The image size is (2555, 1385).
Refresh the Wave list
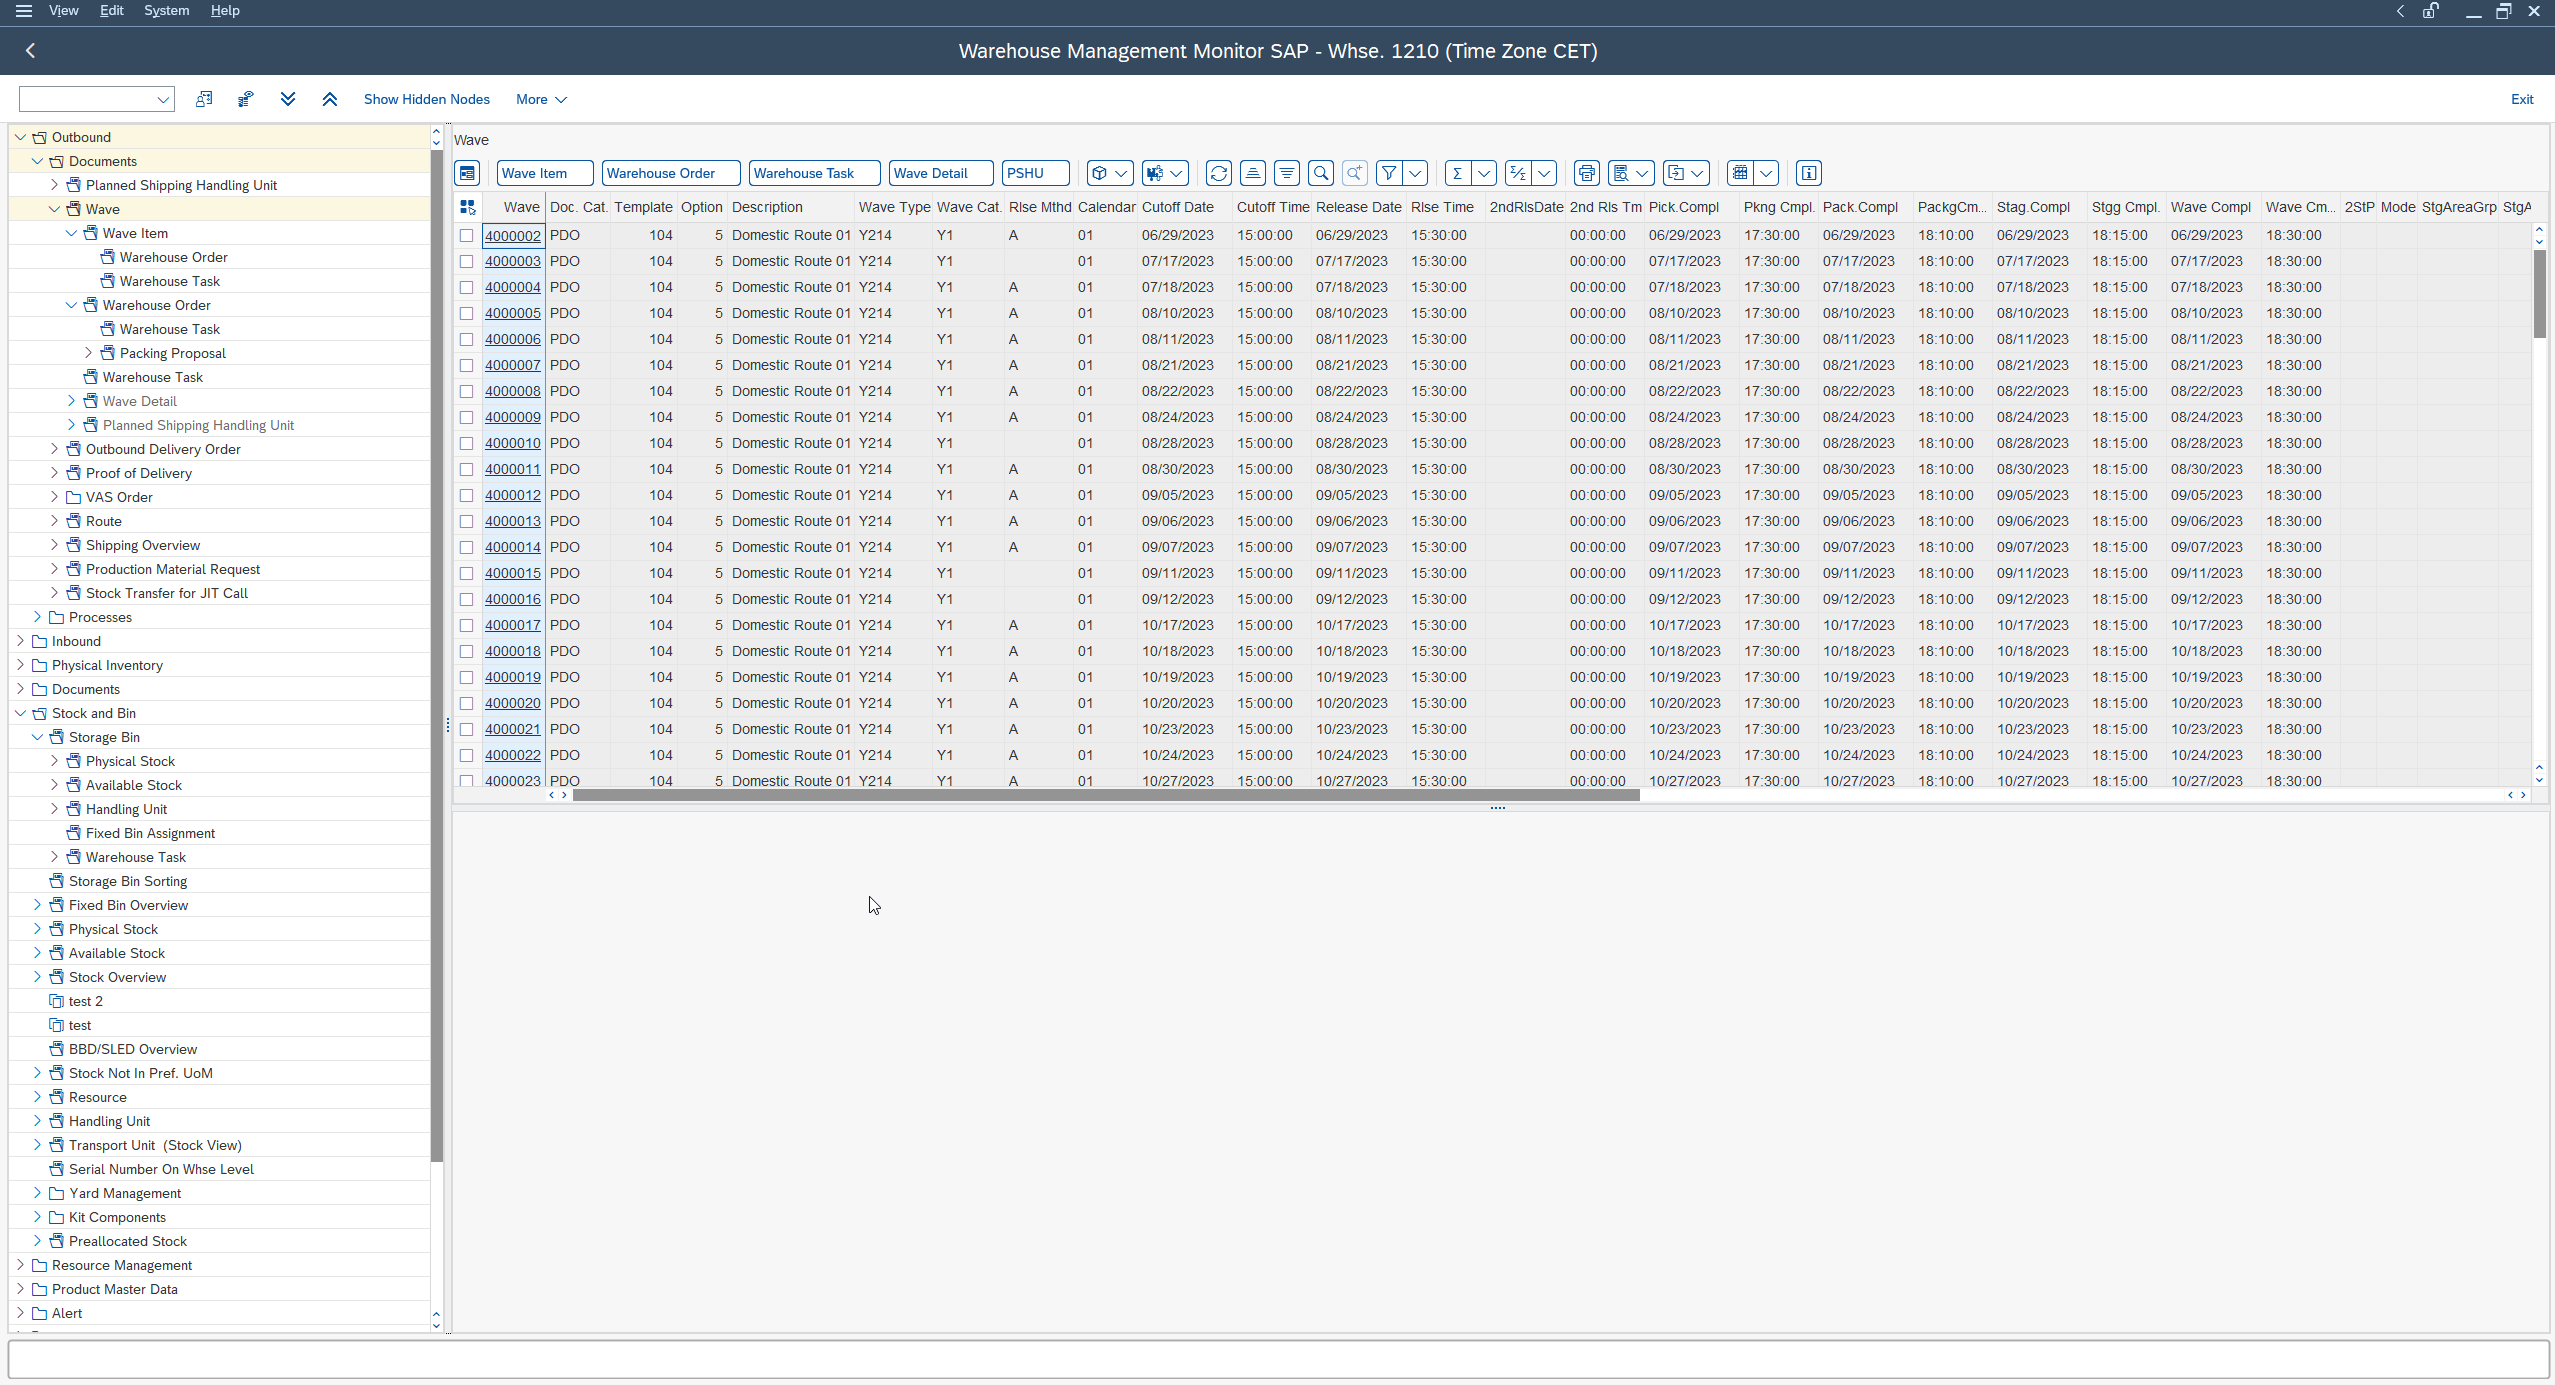coord(1219,173)
